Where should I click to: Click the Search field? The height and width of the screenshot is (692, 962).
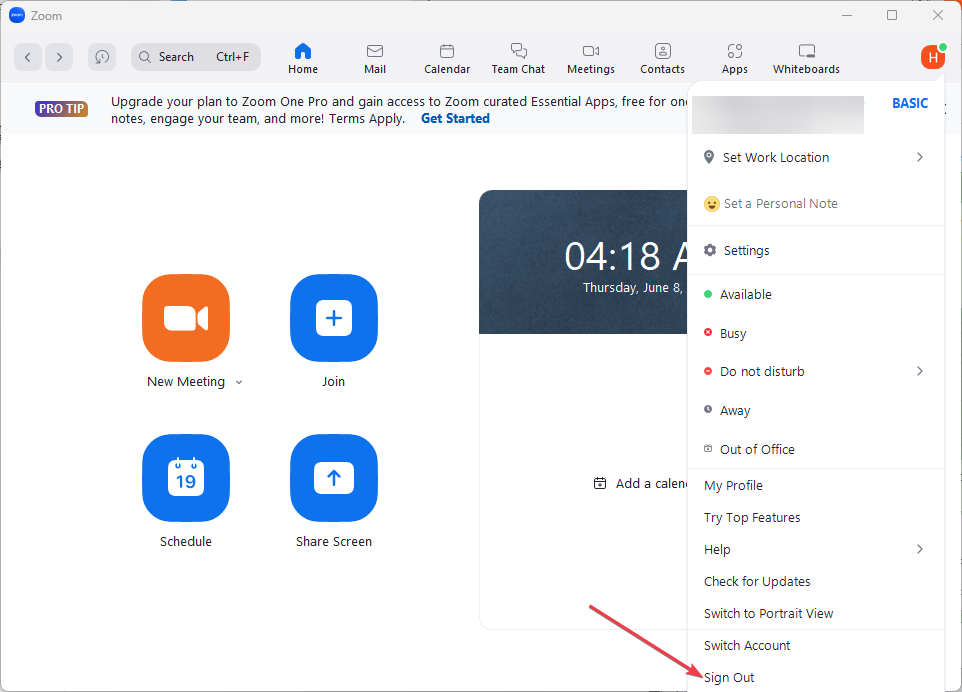tap(196, 57)
